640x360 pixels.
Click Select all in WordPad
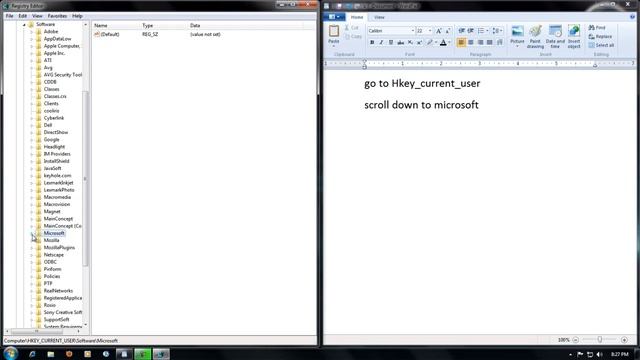(601, 45)
